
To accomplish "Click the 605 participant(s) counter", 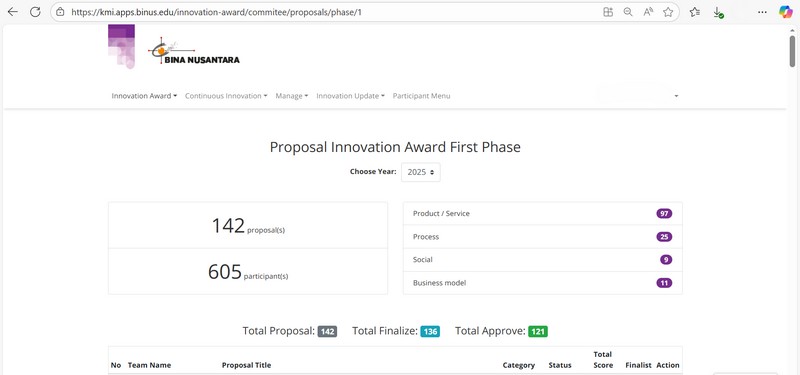I will click(x=248, y=272).
